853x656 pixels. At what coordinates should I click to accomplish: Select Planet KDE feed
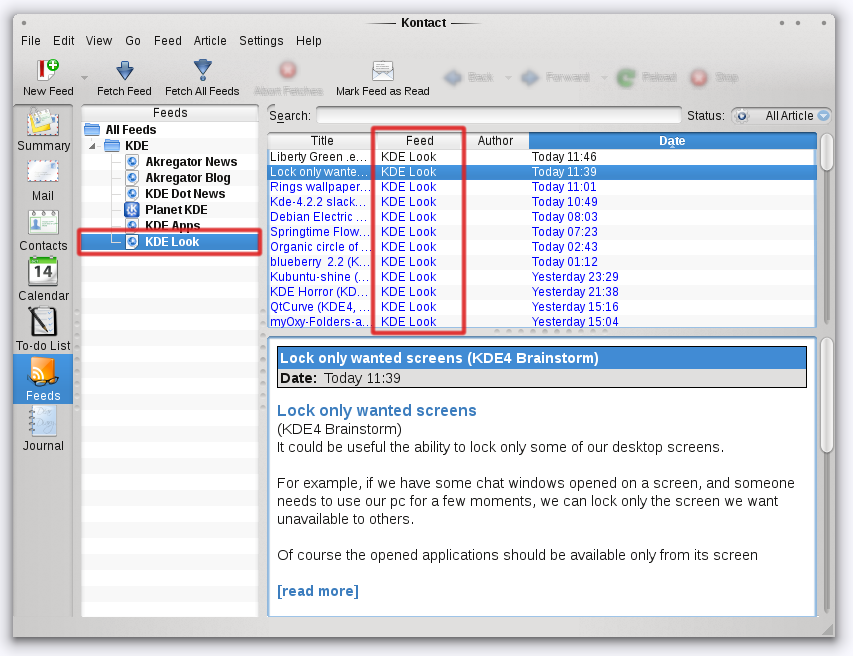[176, 209]
